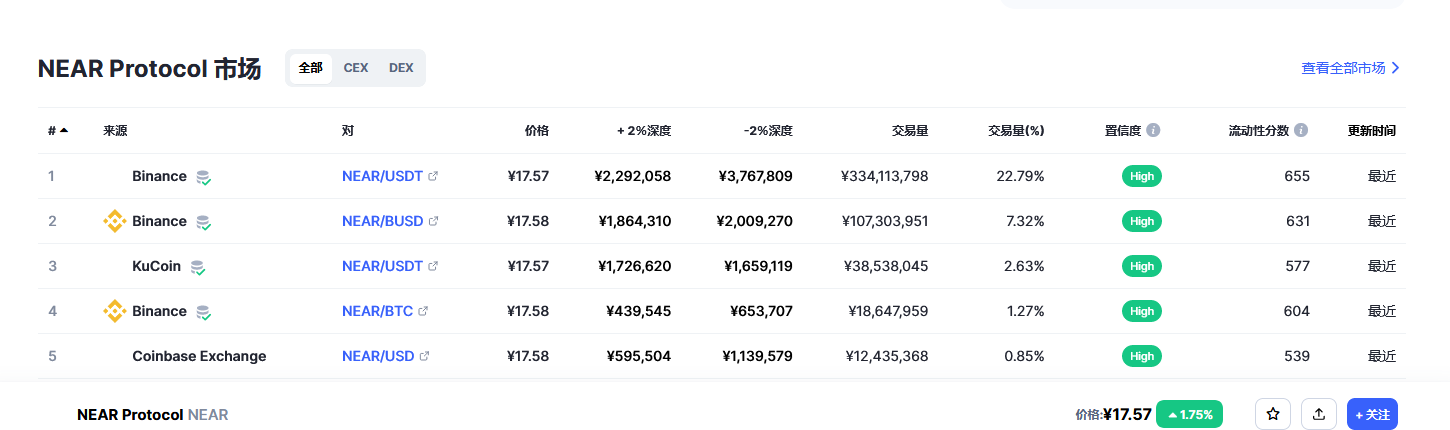Click the + 关注 button
The height and width of the screenshot is (430, 1450).
click(1372, 414)
